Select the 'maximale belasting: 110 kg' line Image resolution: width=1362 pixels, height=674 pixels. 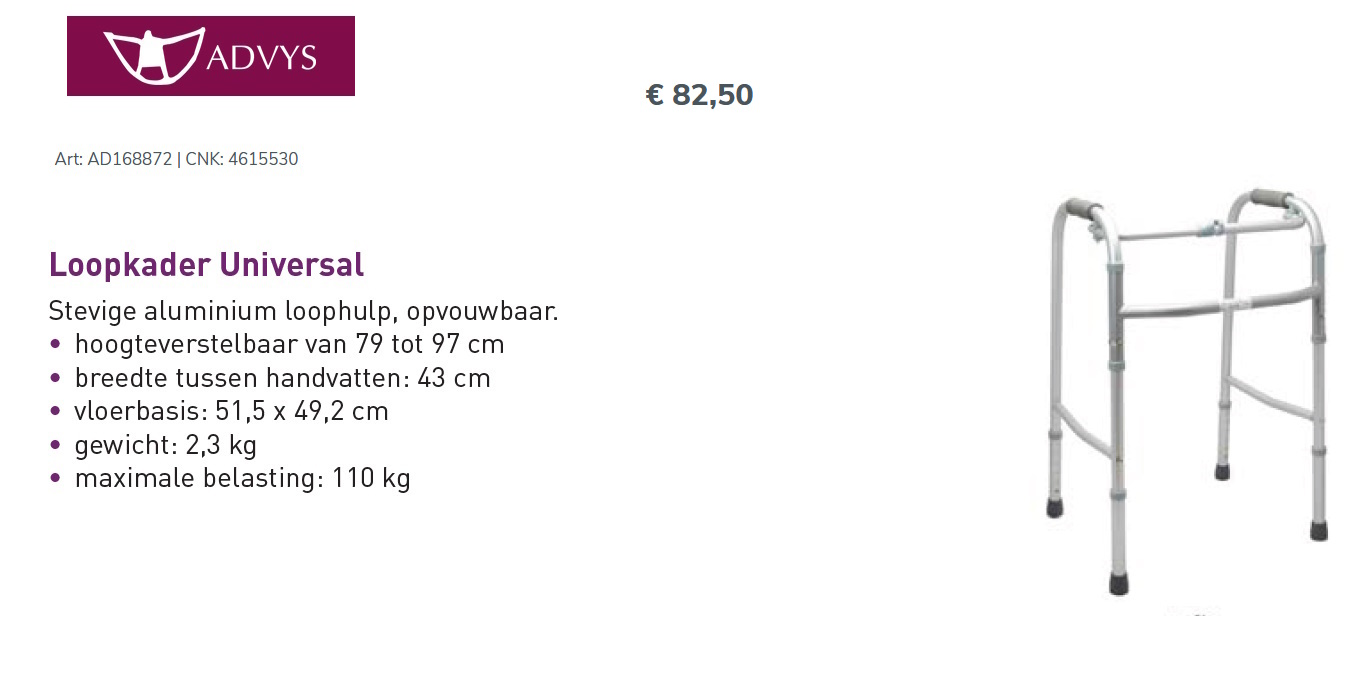click(x=242, y=478)
